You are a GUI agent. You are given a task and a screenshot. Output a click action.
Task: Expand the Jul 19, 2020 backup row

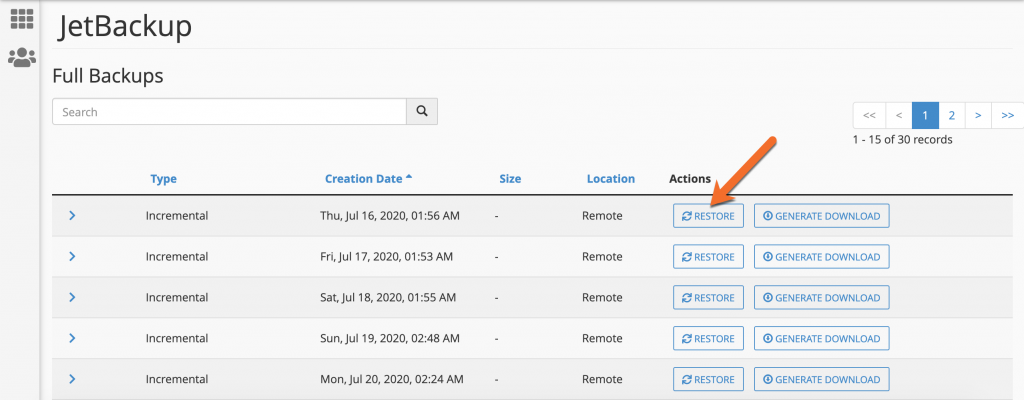click(x=72, y=339)
